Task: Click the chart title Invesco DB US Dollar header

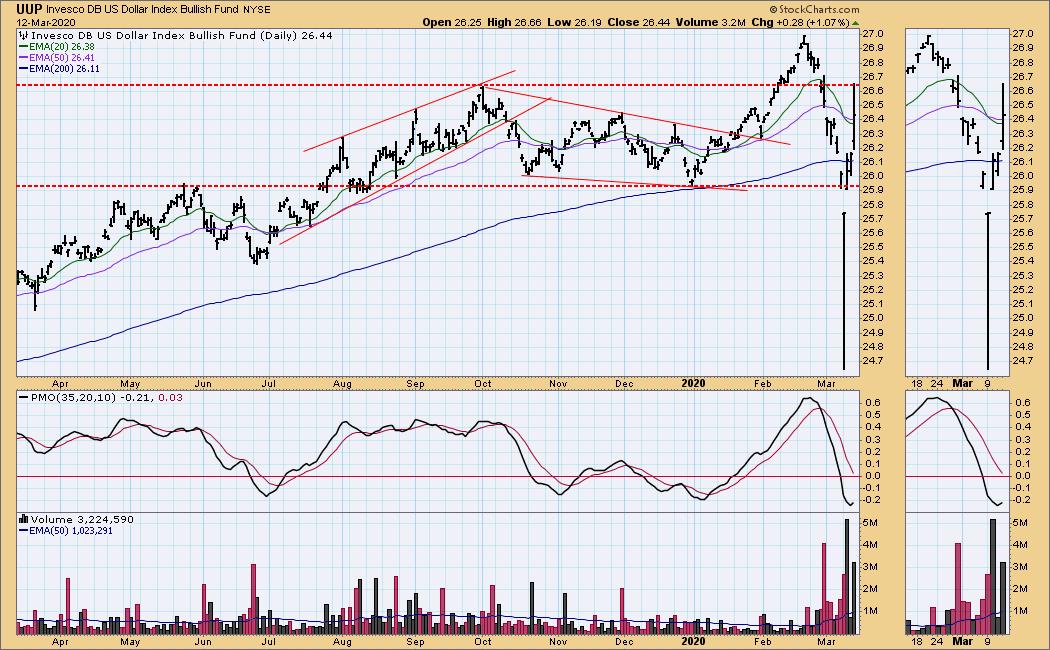Action: point(142,9)
